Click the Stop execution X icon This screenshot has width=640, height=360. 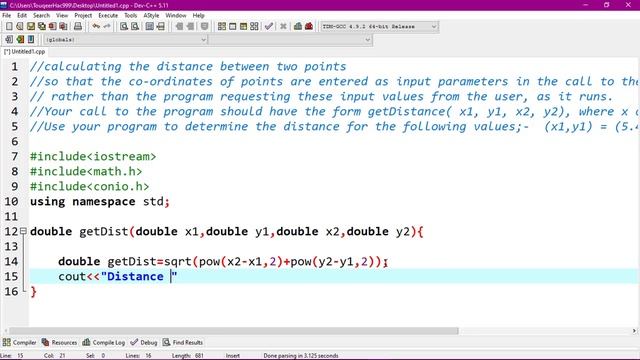283,27
